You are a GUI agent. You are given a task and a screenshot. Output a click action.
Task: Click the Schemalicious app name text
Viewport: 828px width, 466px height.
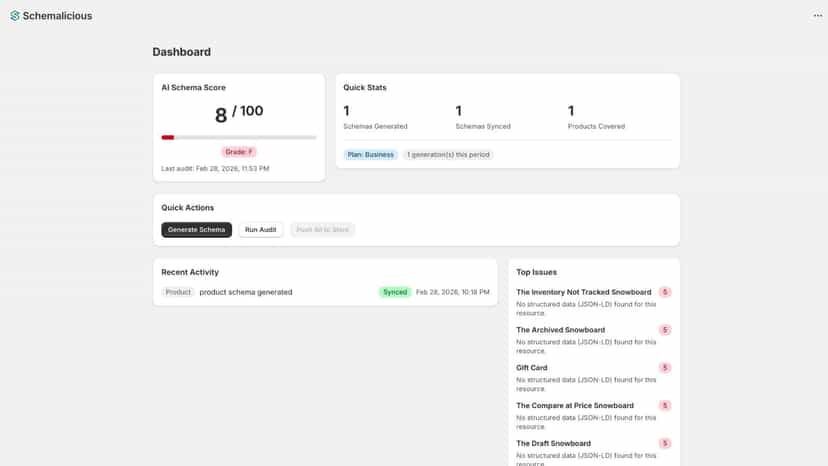pos(57,16)
